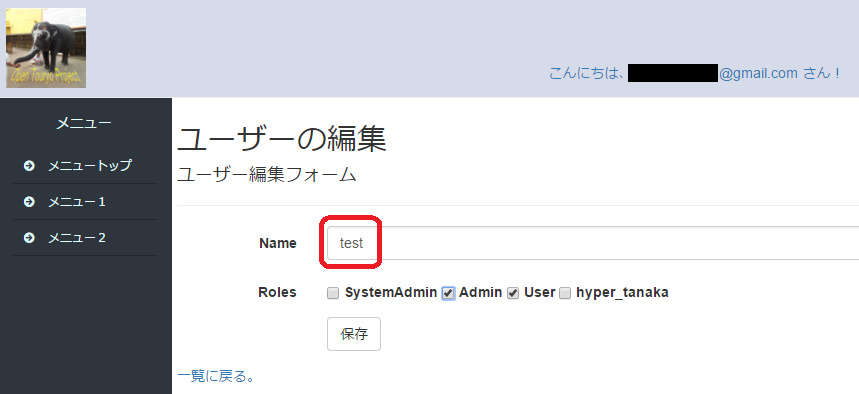Image resolution: width=859 pixels, height=394 pixels.
Task: Open the メニュー1 sidebar item
Action: tap(84, 202)
